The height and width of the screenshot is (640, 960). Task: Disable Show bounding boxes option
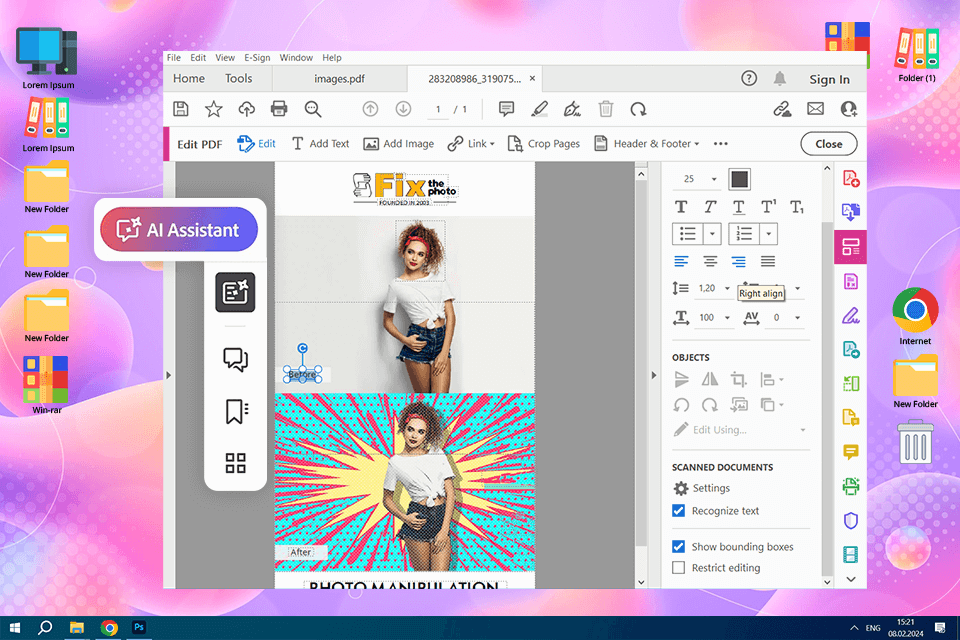click(x=679, y=547)
